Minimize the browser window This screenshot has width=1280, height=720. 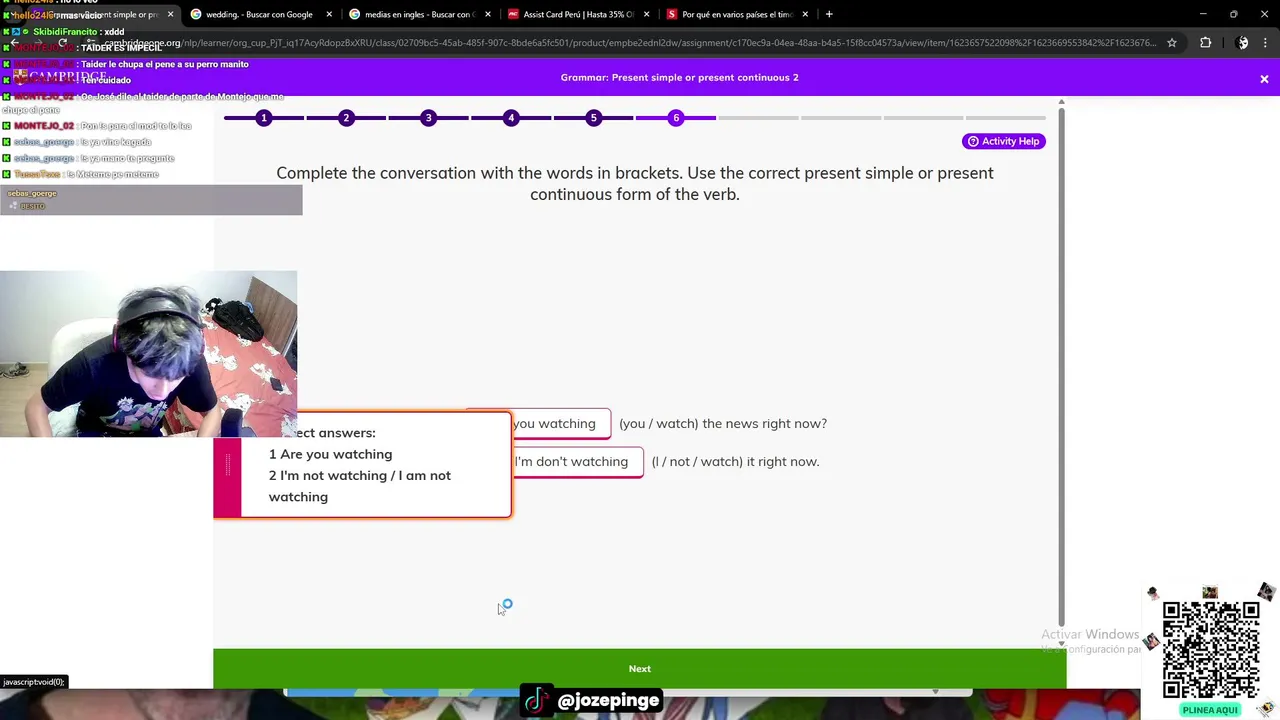click(x=1203, y=14)
